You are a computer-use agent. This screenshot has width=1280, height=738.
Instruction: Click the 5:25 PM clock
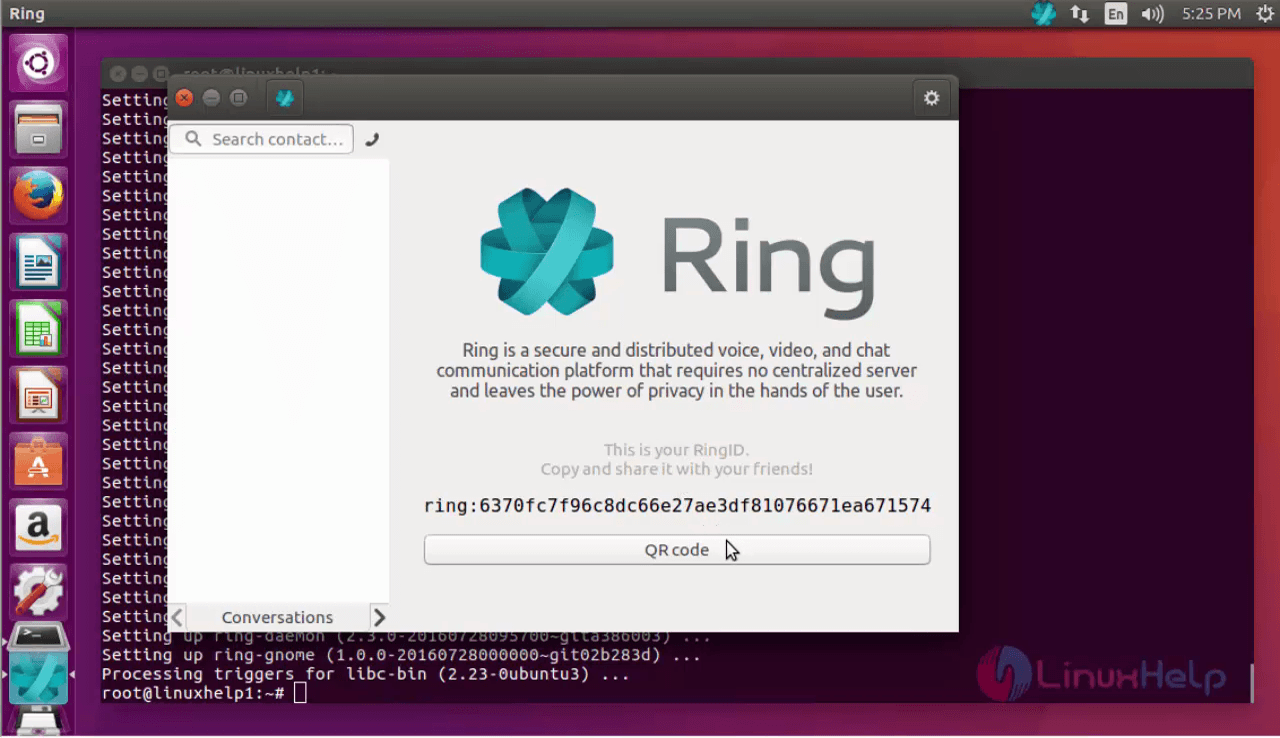click(1211, 14)
